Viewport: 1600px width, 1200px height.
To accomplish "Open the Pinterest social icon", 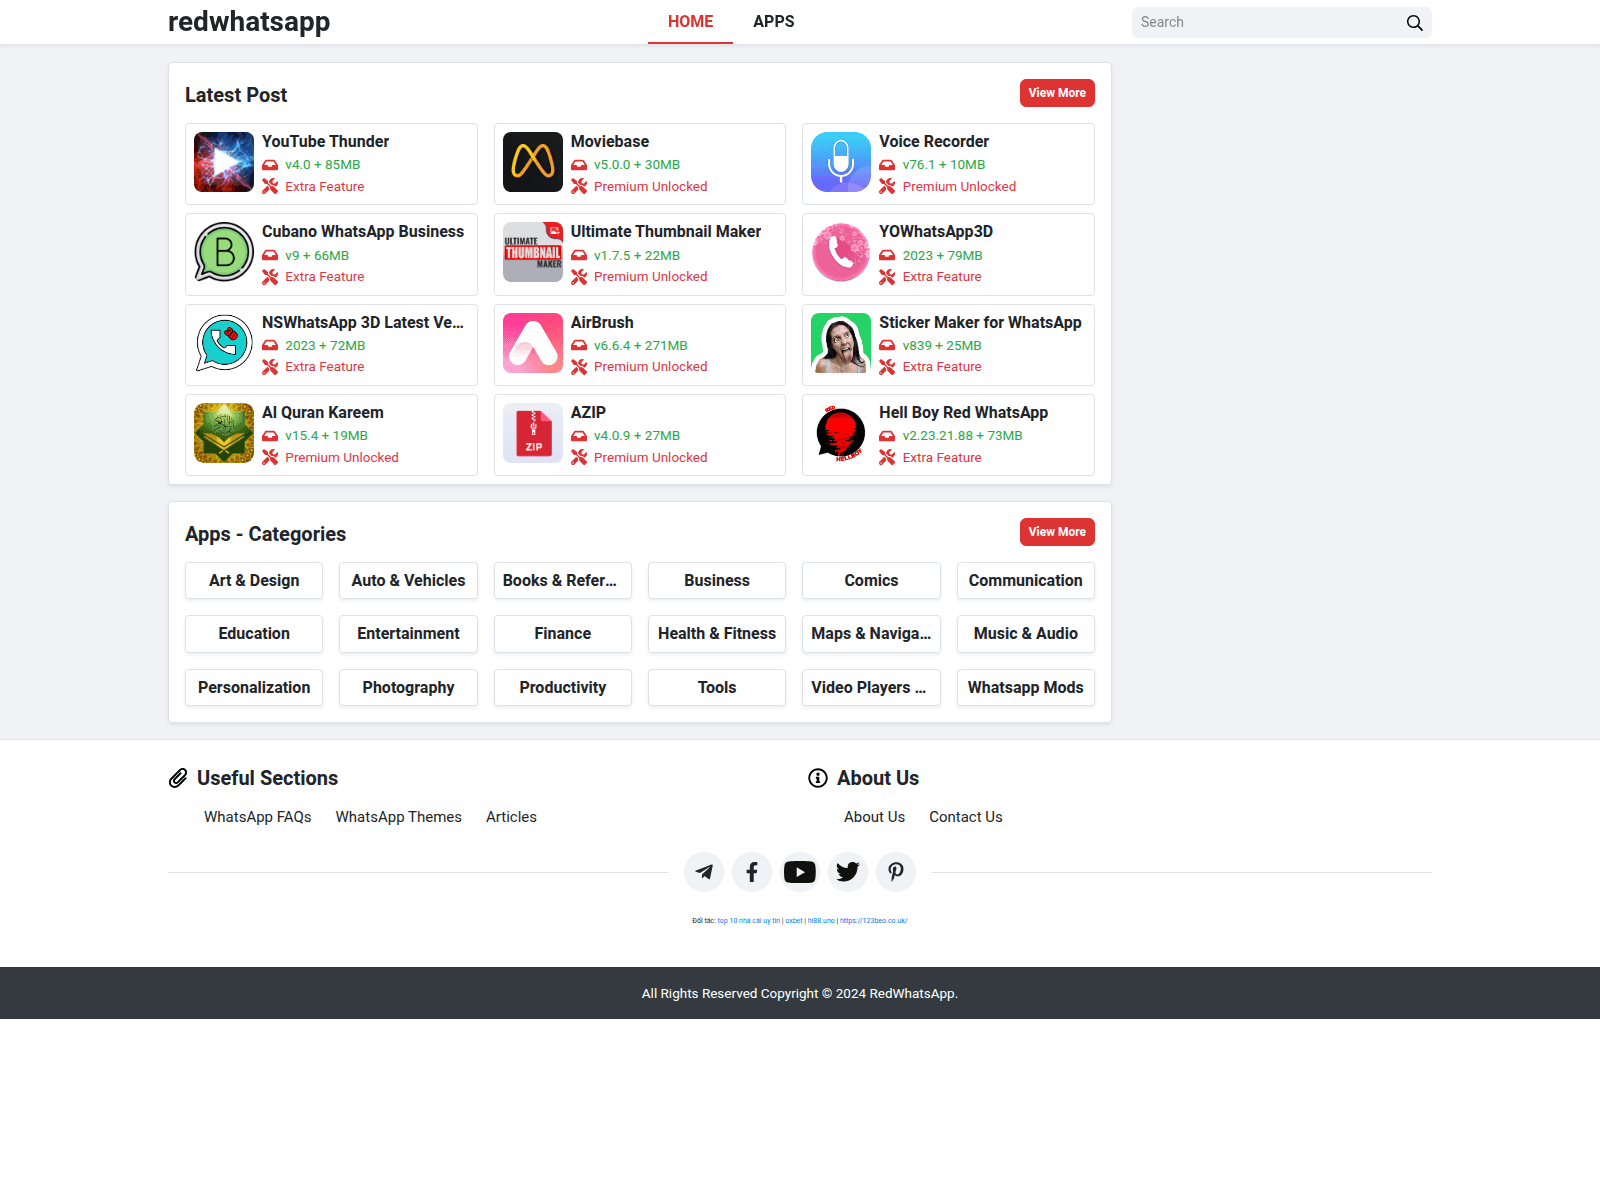I will [896, 872].
